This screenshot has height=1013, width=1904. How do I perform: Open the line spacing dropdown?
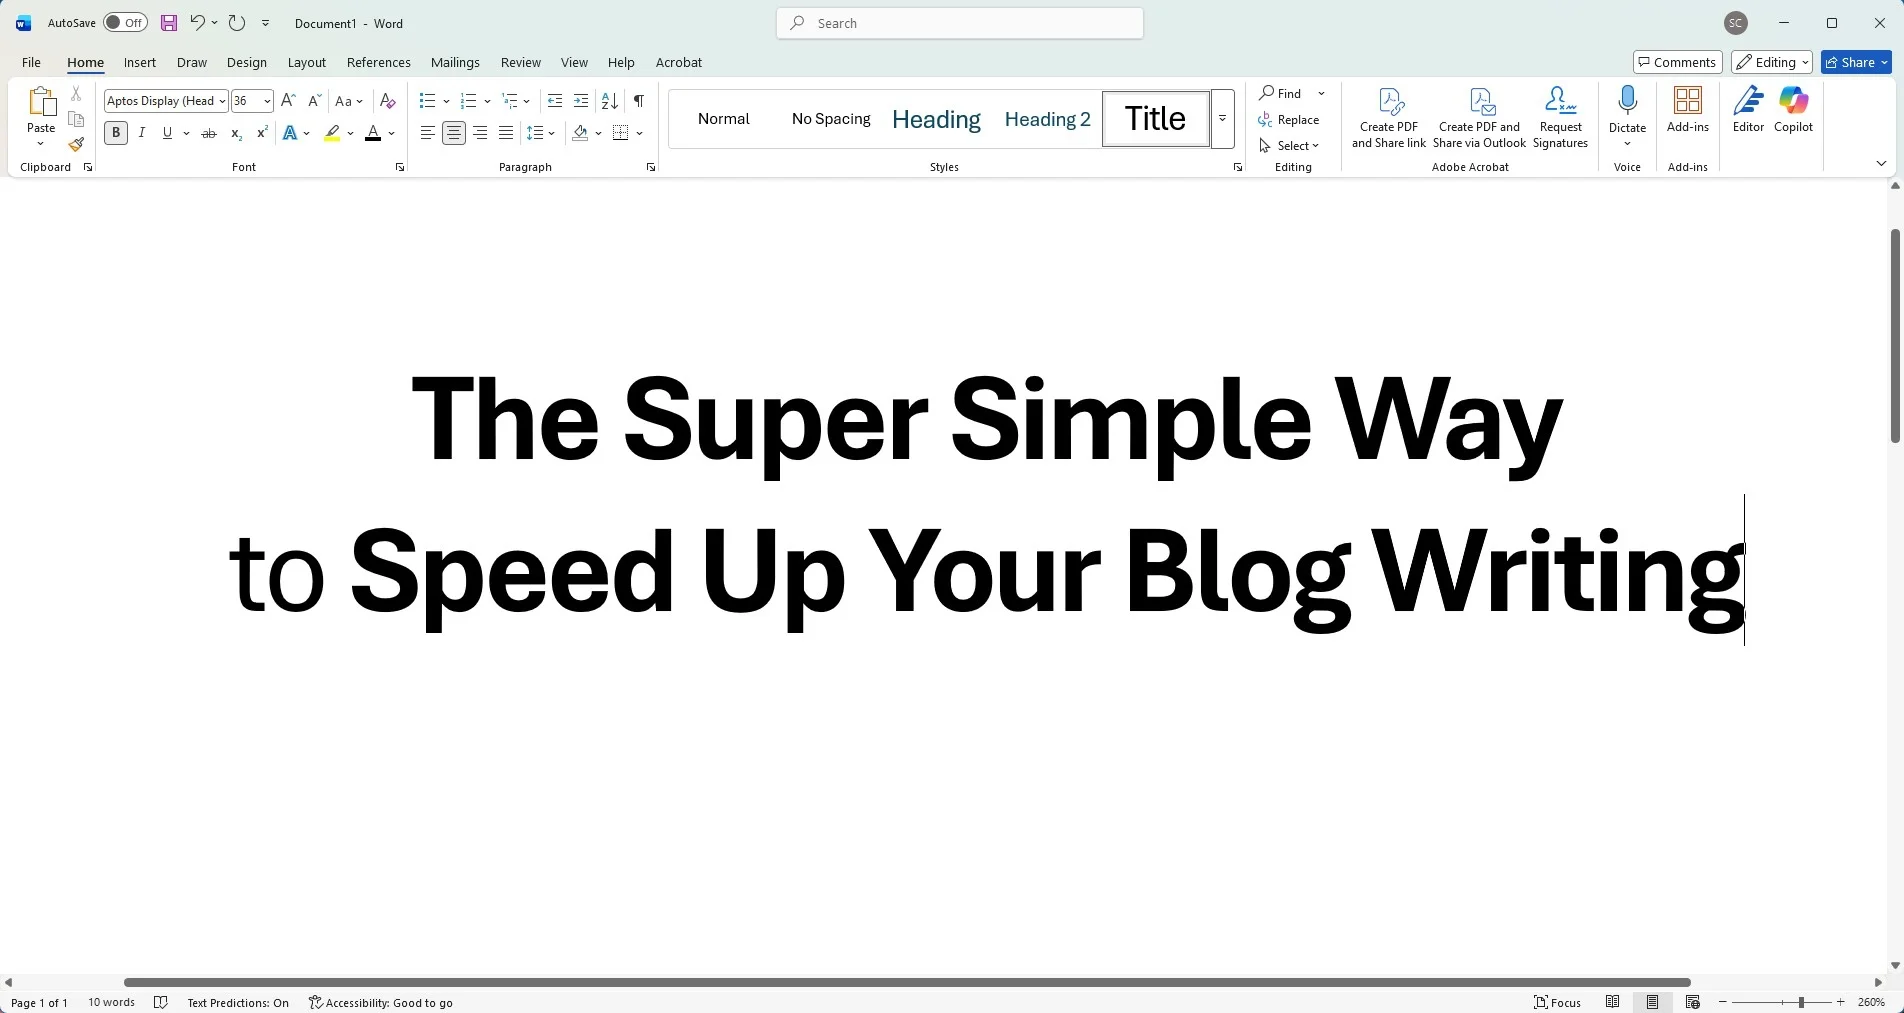553,133
